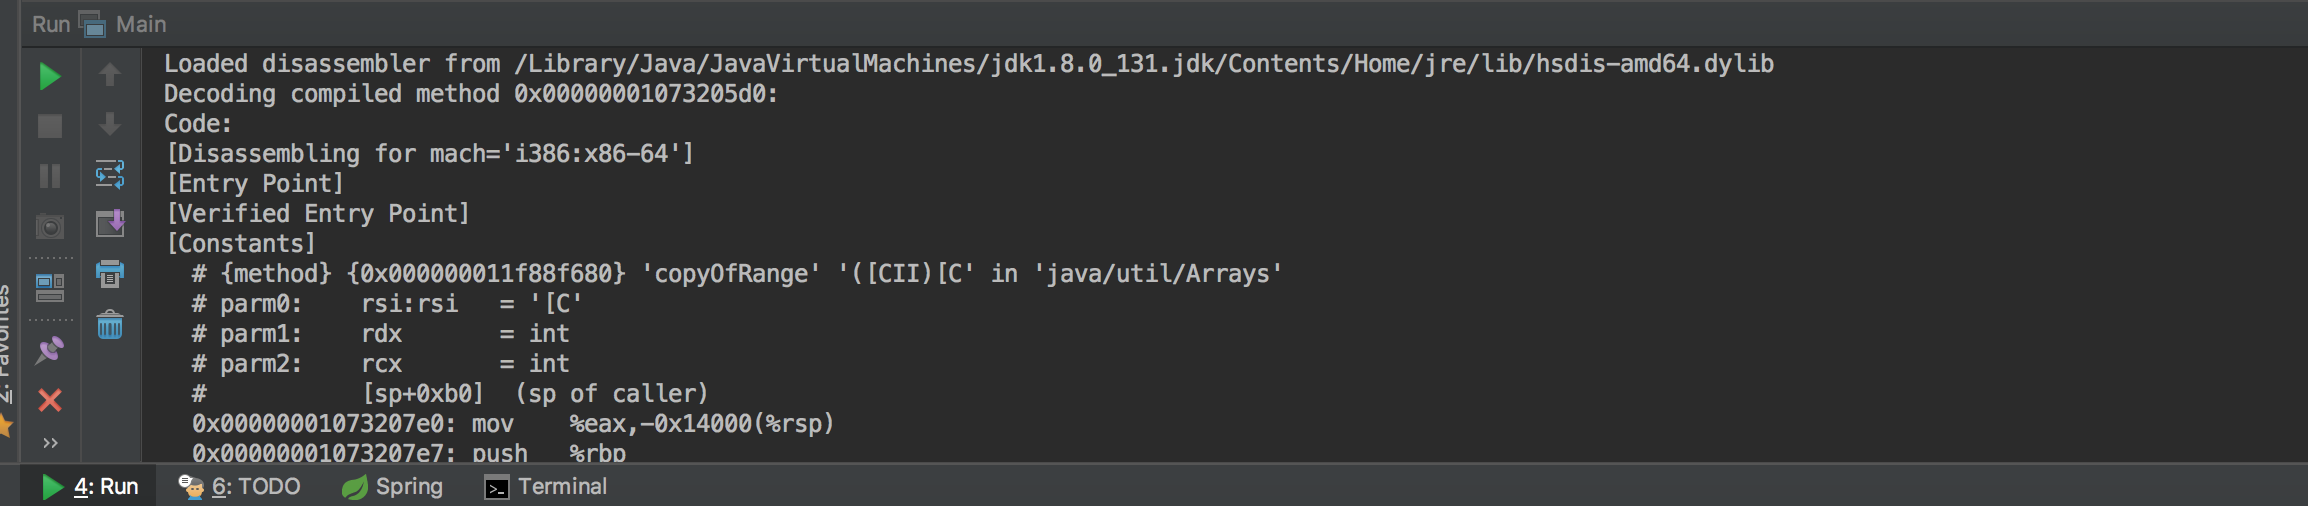This screenshot has width=2308, height=506.
Task: Expand more toolbar actions via double chevron
Action: point(50,442)
